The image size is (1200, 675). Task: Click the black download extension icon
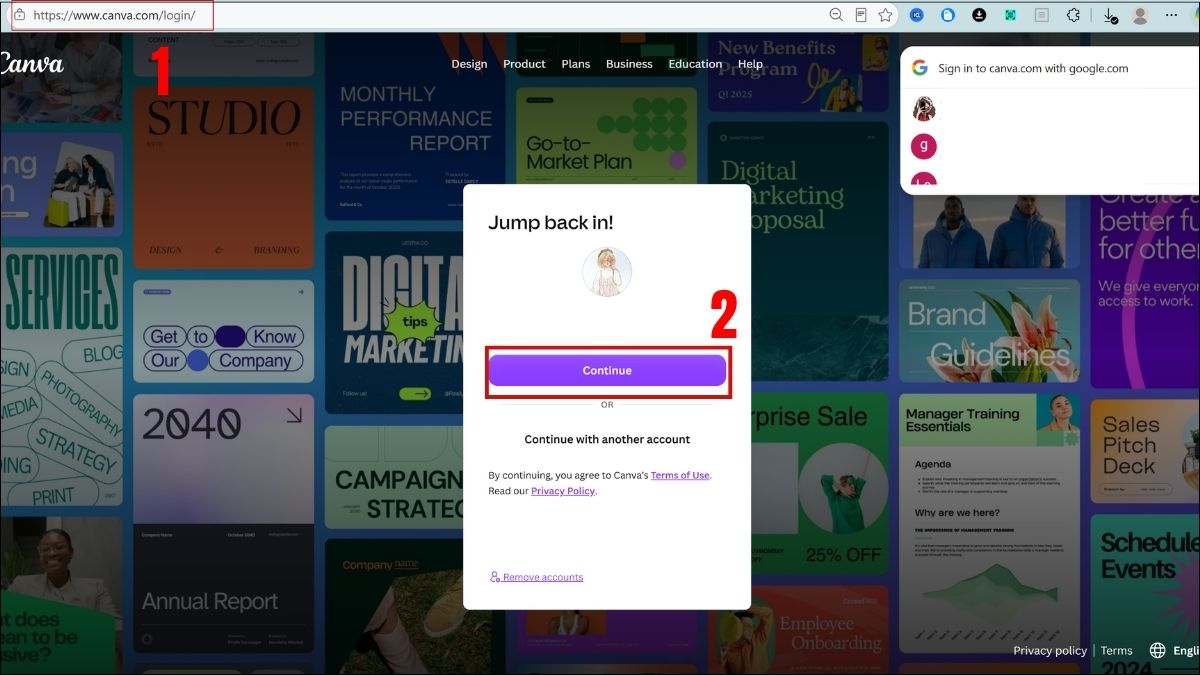pos(979,15)
